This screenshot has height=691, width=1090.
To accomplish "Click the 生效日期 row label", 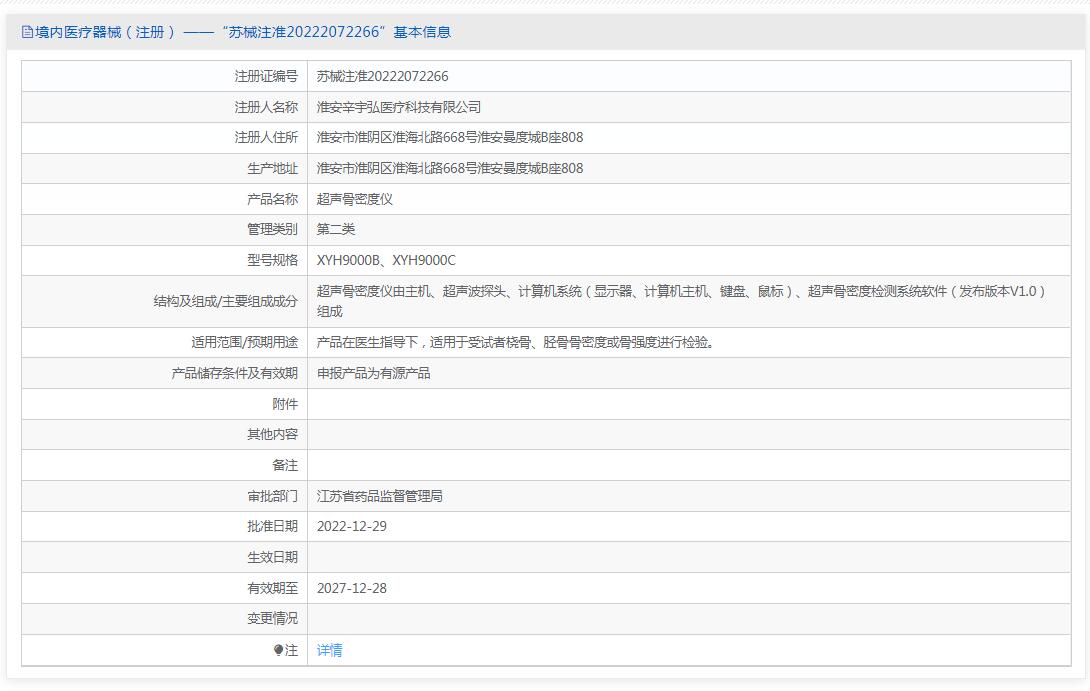I will pyautogui.click(x=272, y=557).
